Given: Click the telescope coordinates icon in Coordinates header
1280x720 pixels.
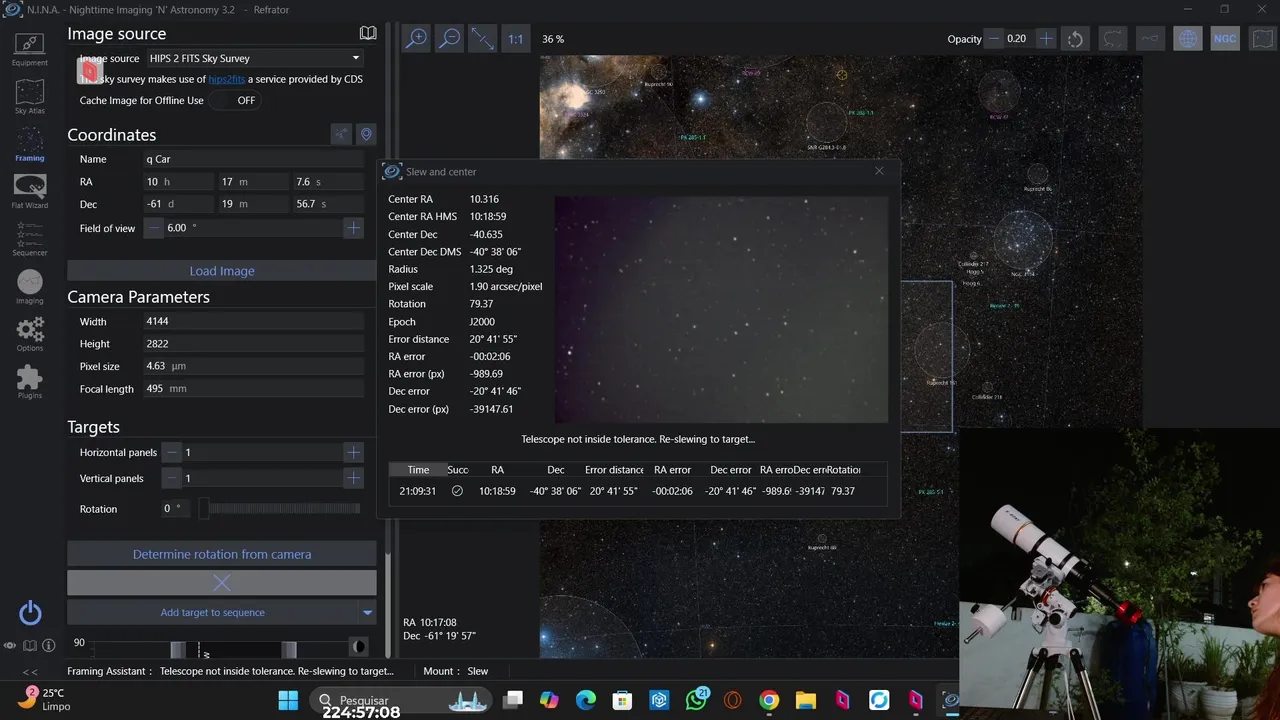Looking at the screenshot, I should (342, 134).
